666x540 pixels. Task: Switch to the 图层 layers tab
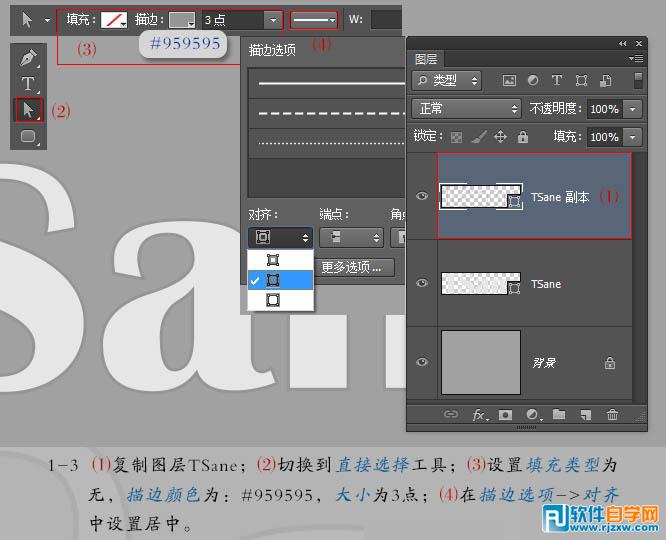426,59
